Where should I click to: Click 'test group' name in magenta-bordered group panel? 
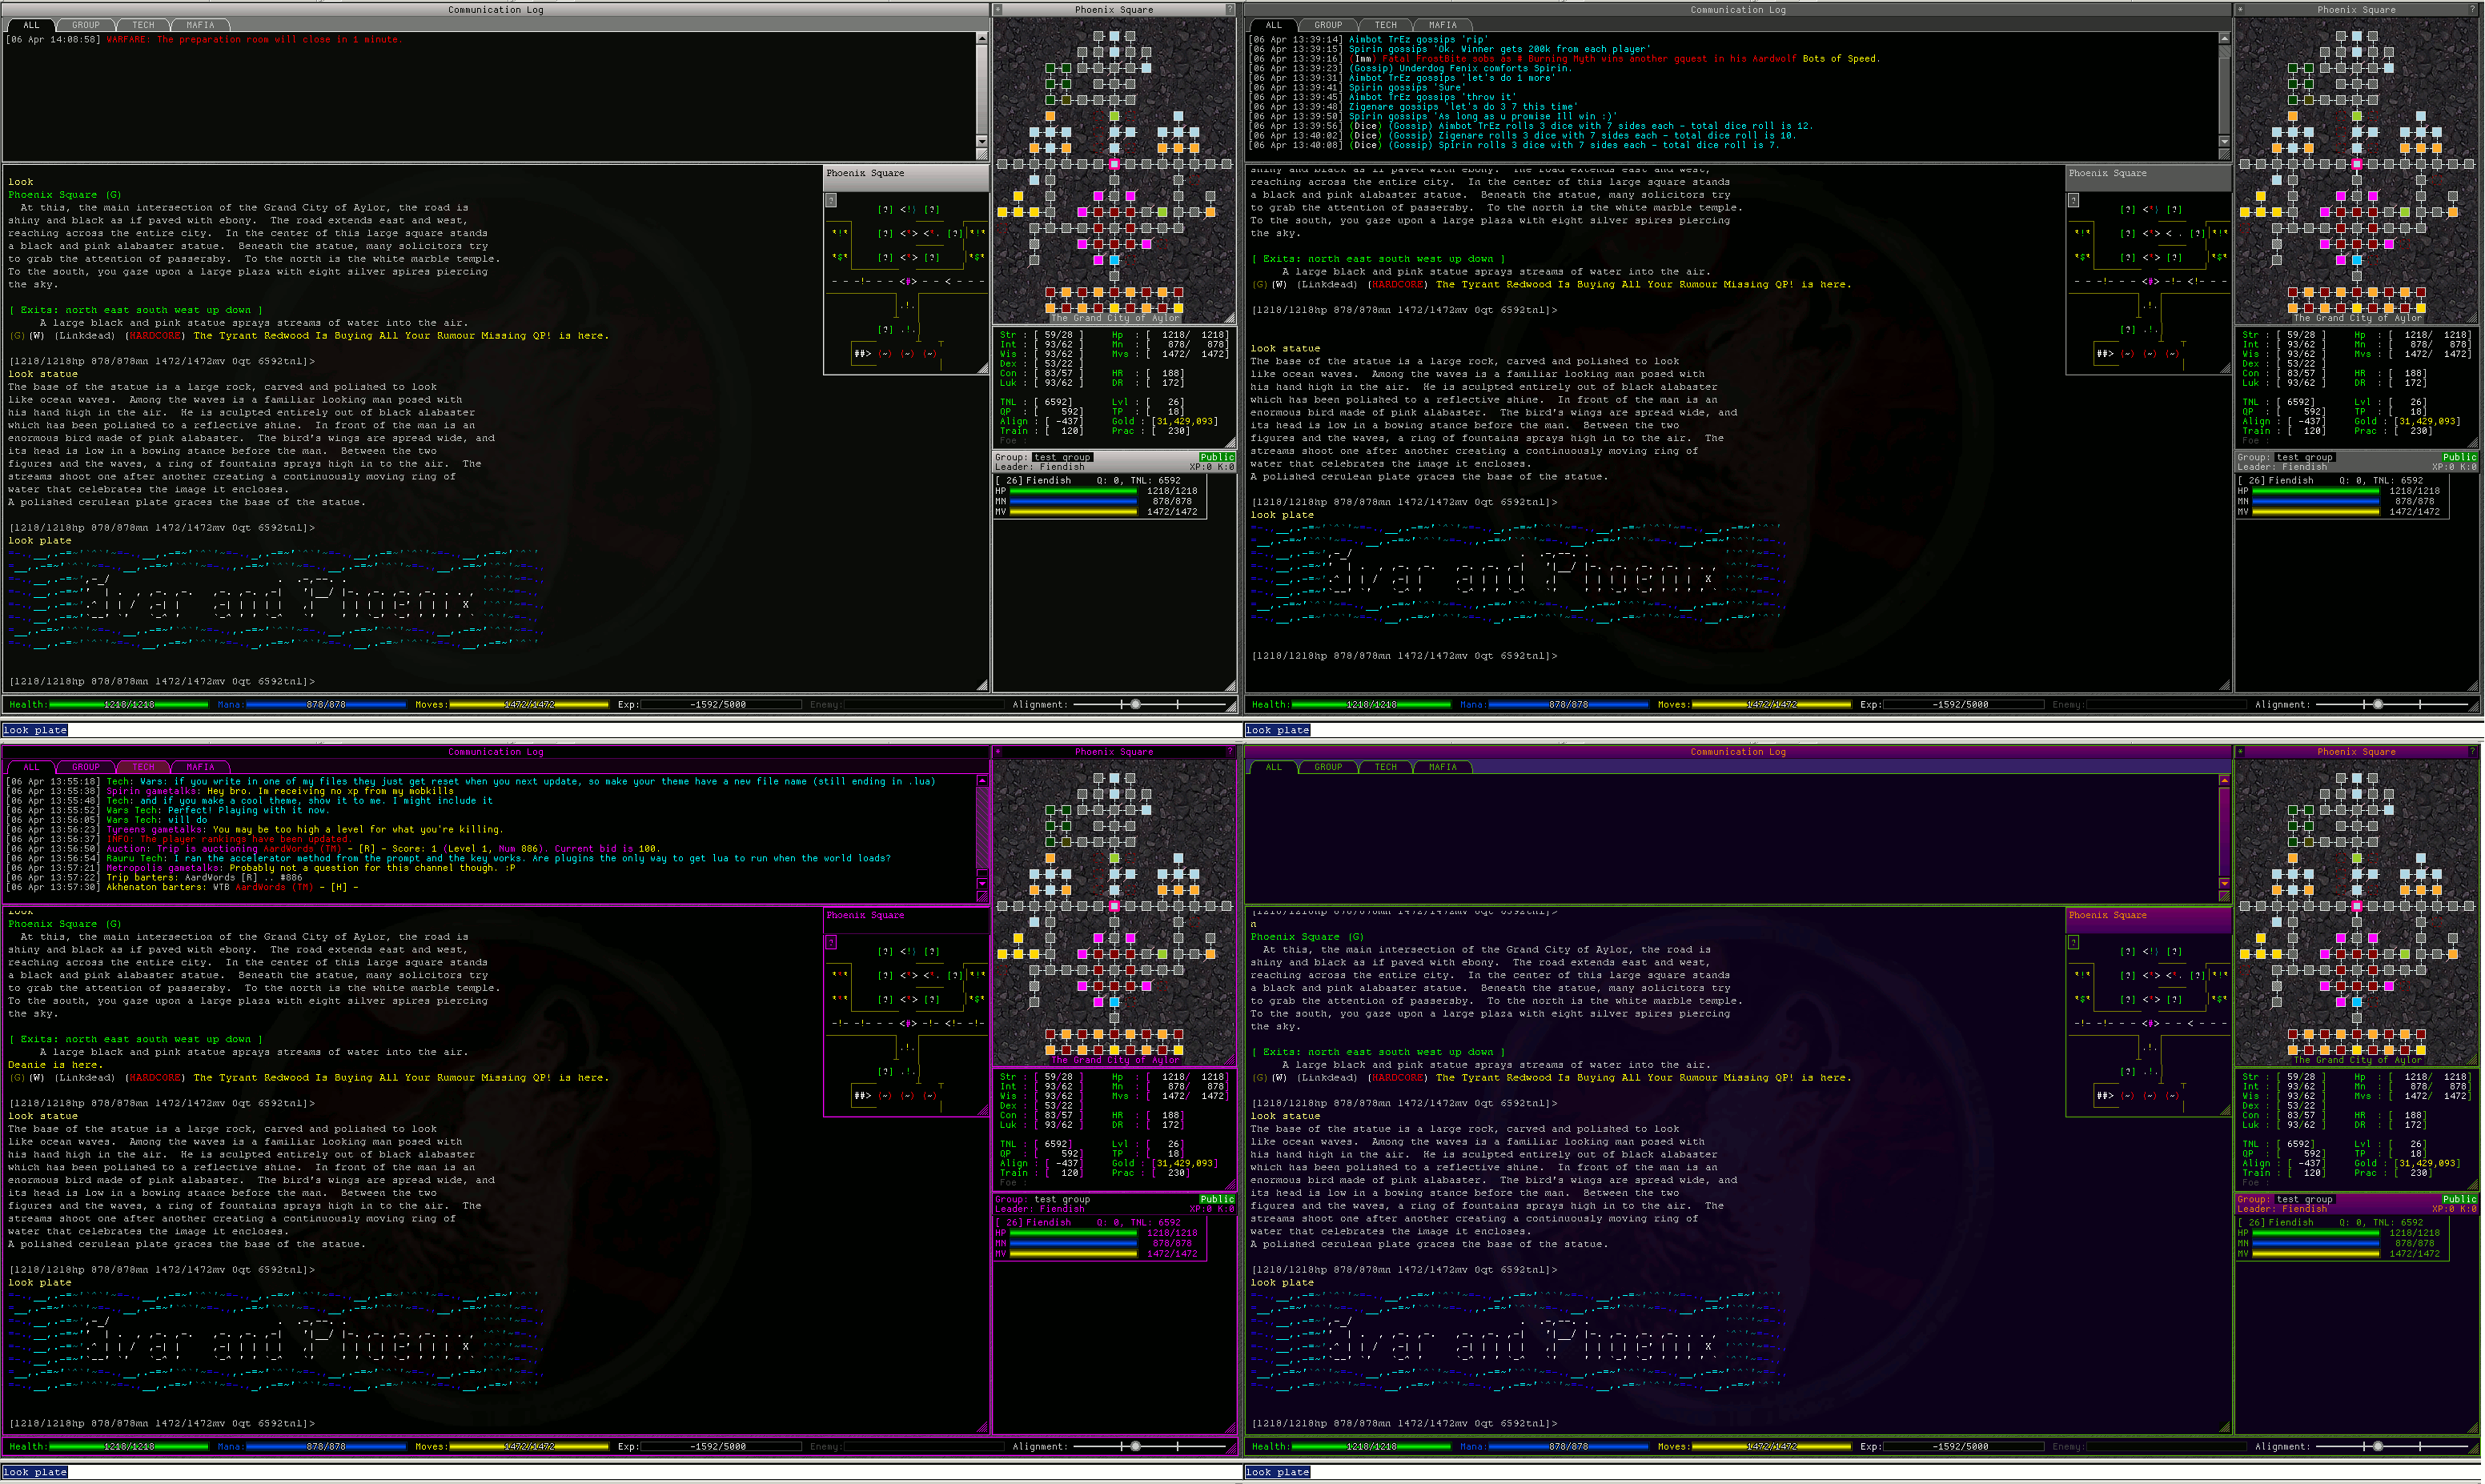(1062, 1199)
